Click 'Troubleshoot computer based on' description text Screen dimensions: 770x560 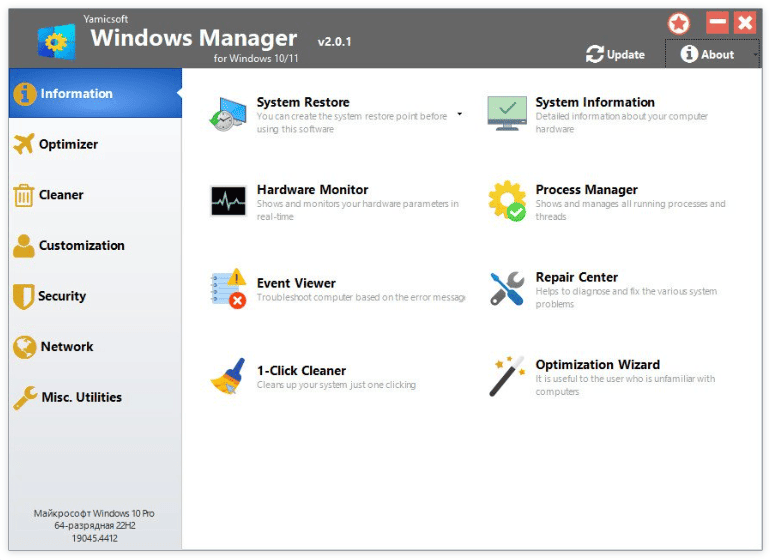coord(360,297)
